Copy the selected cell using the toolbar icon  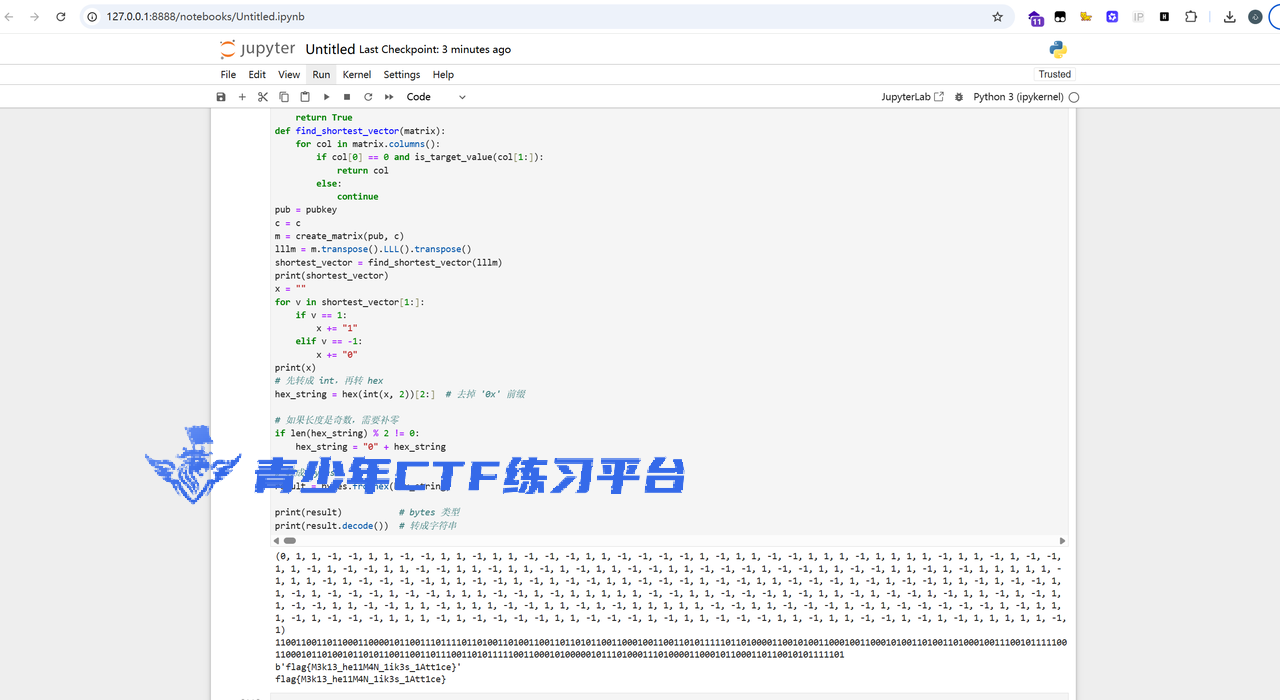[x=284, y=97]
